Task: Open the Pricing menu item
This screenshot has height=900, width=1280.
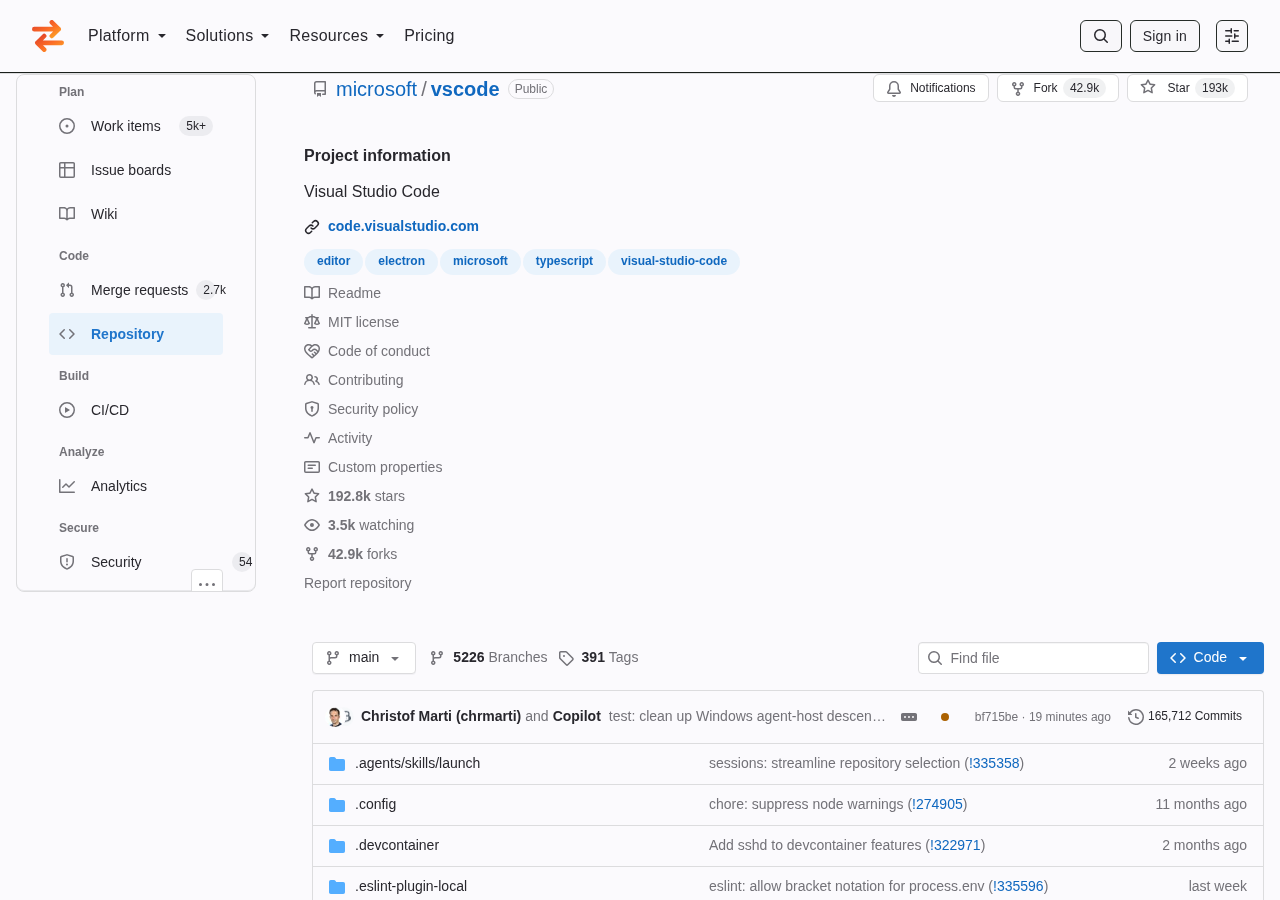Action: point(429,36)
